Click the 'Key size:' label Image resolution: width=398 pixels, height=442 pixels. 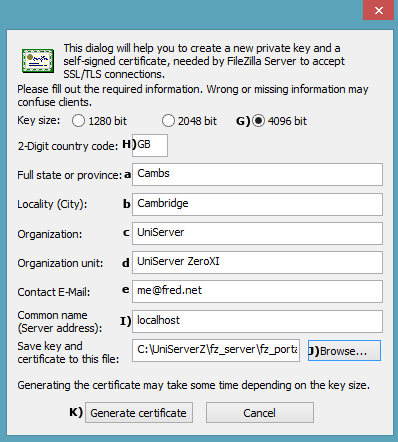pyautogui.click(x=39, y=120)
